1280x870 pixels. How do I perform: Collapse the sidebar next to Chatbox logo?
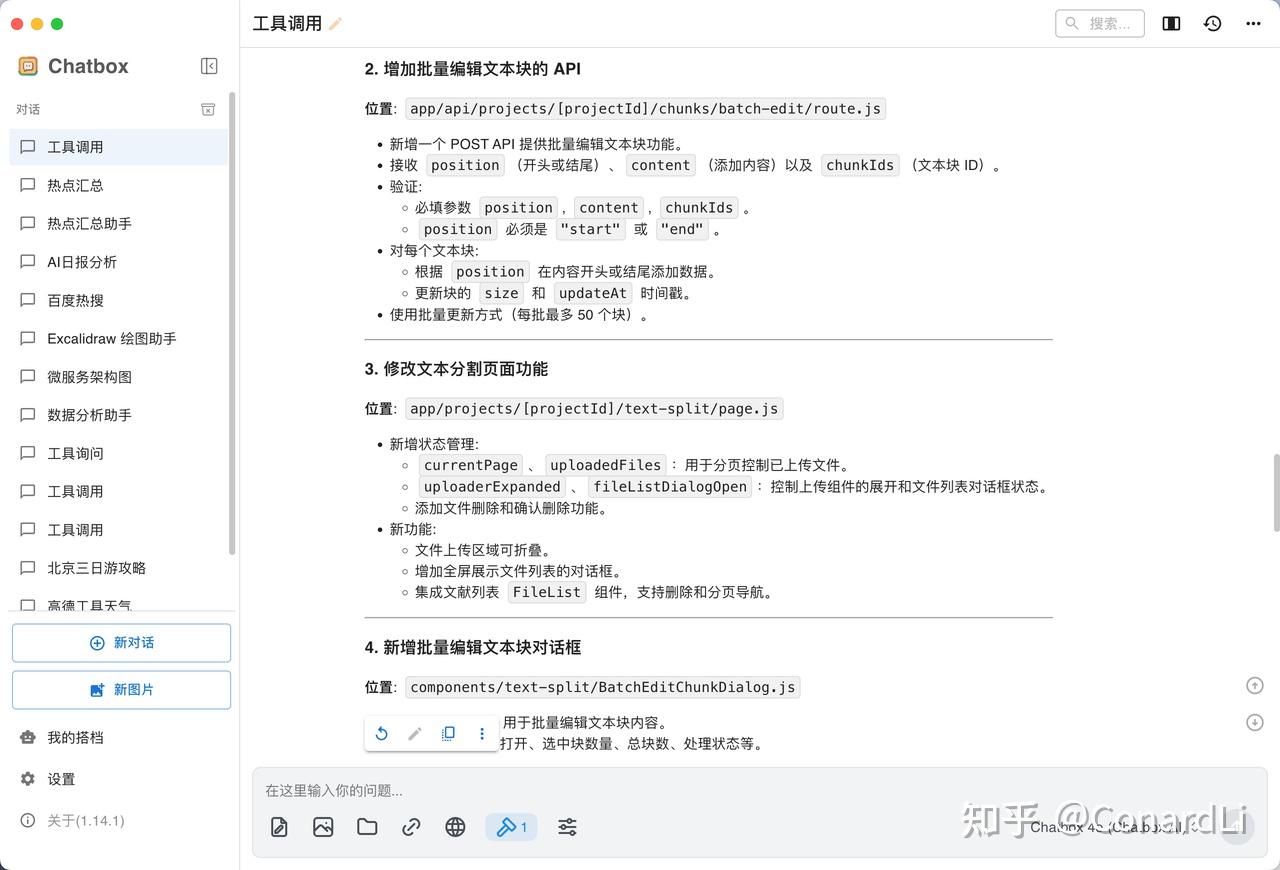click(209, 66)
